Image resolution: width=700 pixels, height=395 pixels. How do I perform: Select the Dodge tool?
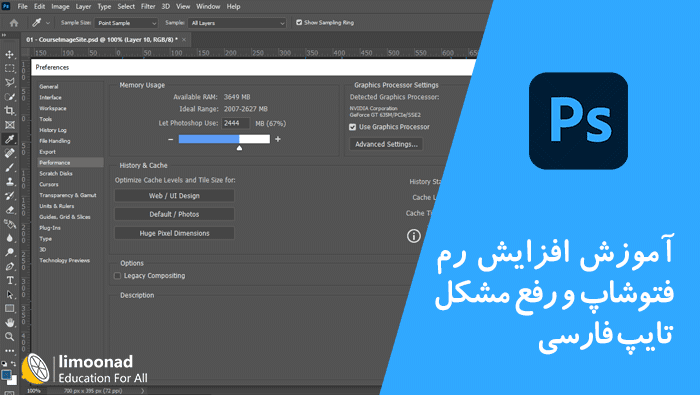tap(9, 252)
